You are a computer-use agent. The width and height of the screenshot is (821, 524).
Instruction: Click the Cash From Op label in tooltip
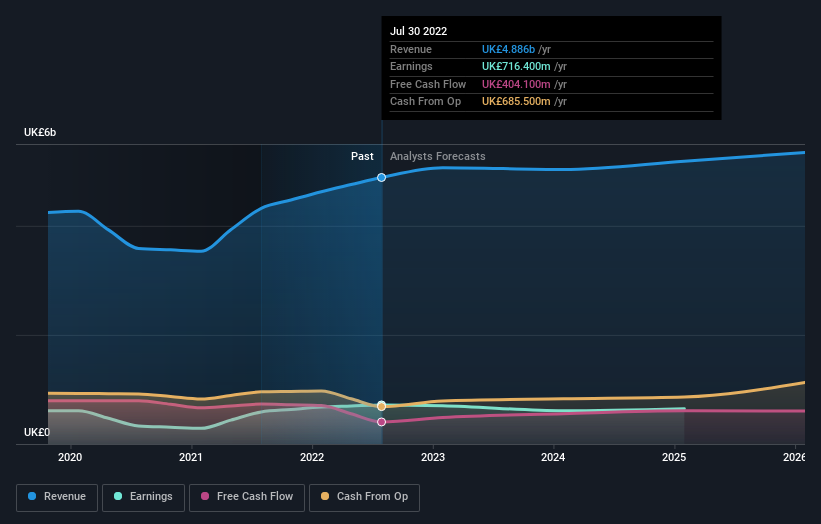point(425,102)
